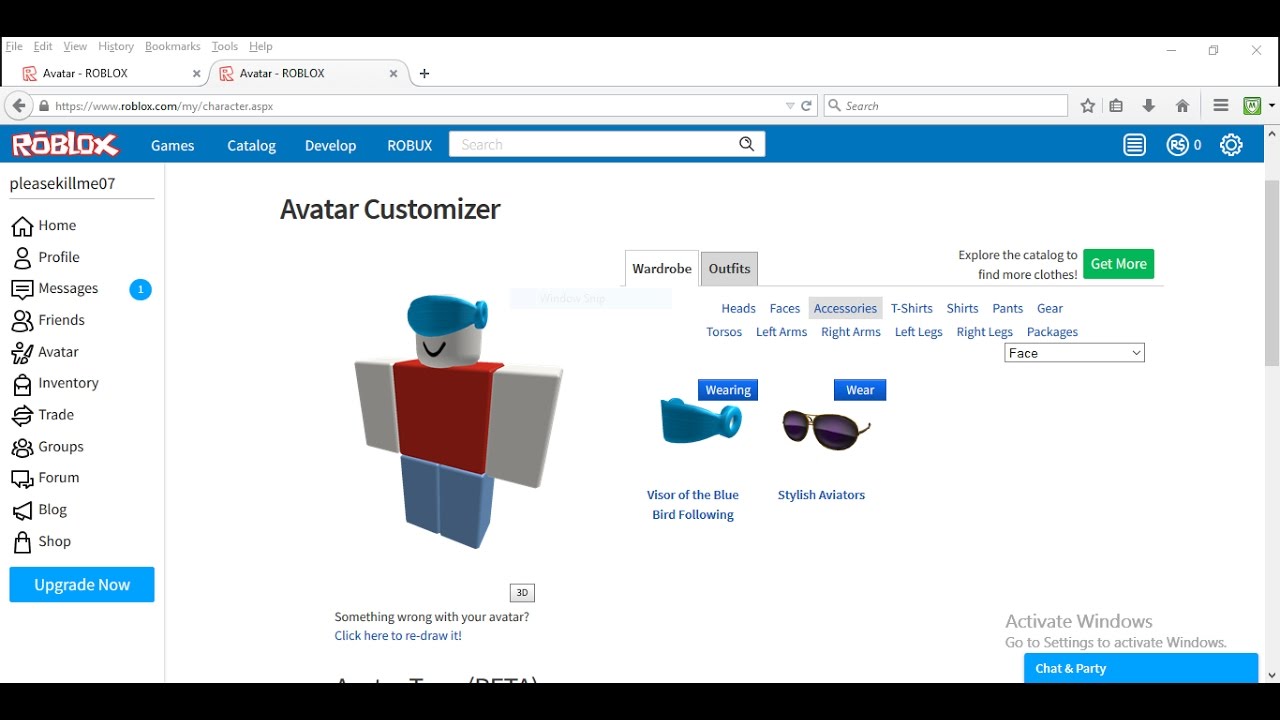
Task: Open the Home sidebar icon
Action: point(22,226)
